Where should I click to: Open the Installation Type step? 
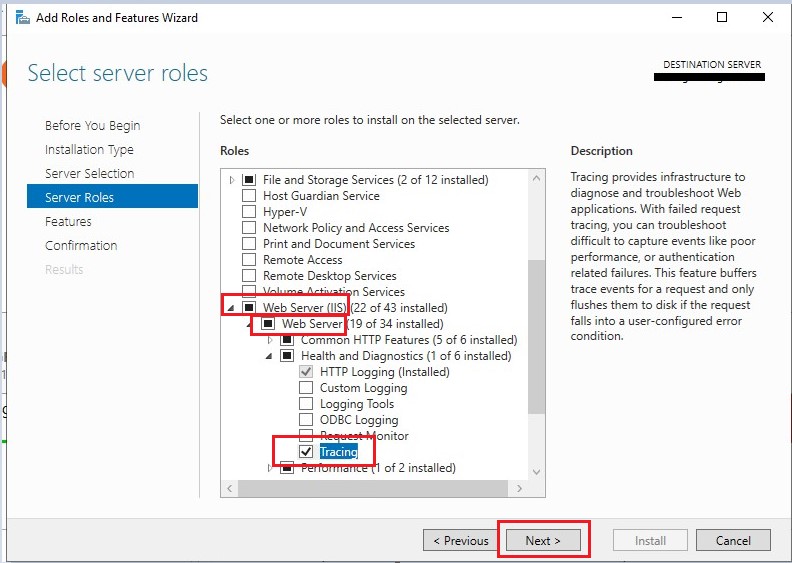click(89, 149)
